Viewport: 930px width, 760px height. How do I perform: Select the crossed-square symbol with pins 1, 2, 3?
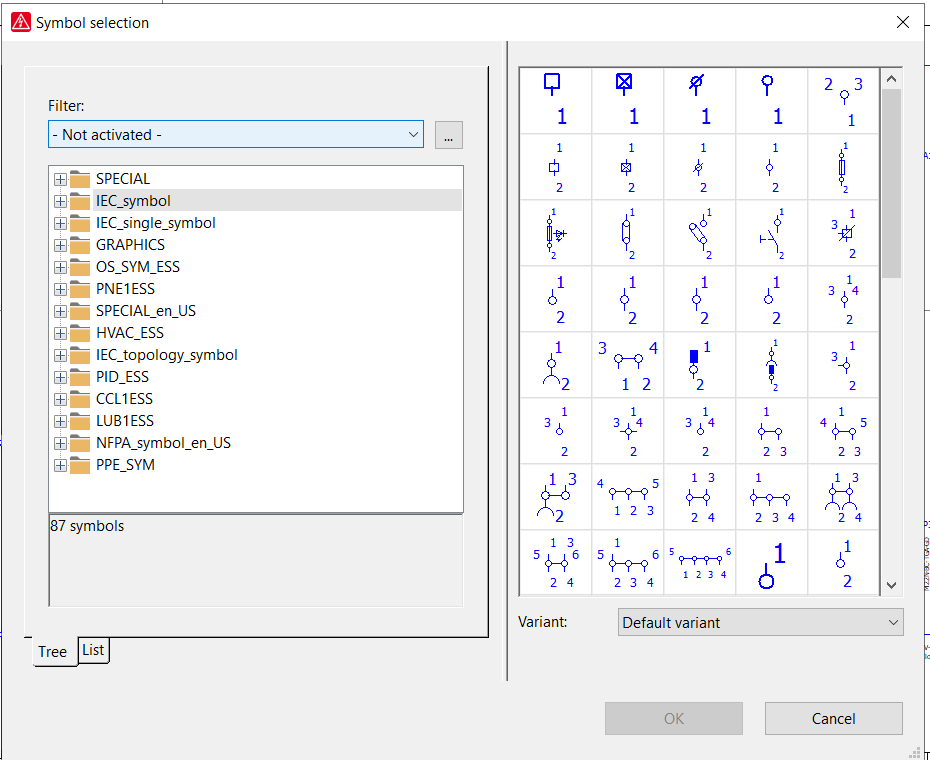click(843, 233)
